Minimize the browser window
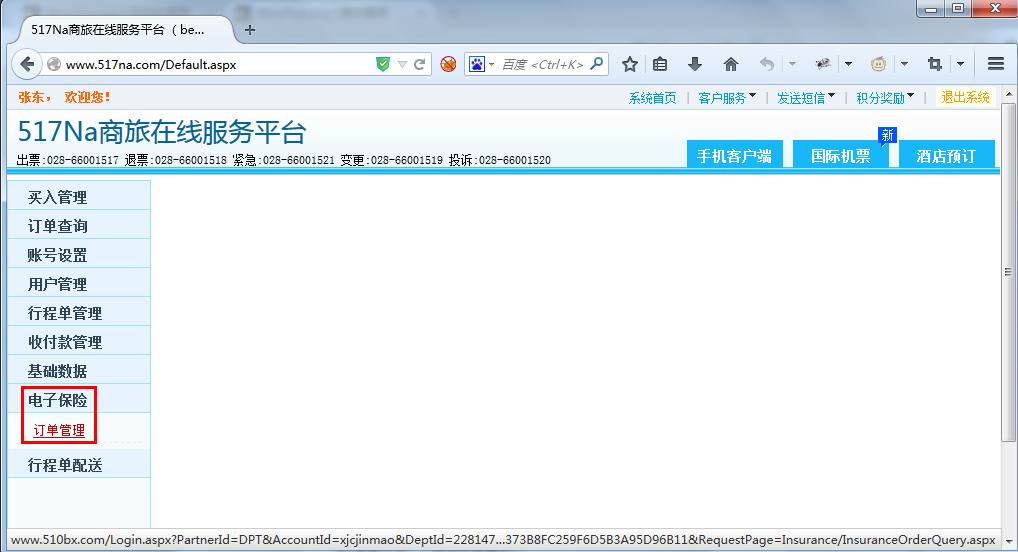The image size is (1018, 552). (931, 8)
